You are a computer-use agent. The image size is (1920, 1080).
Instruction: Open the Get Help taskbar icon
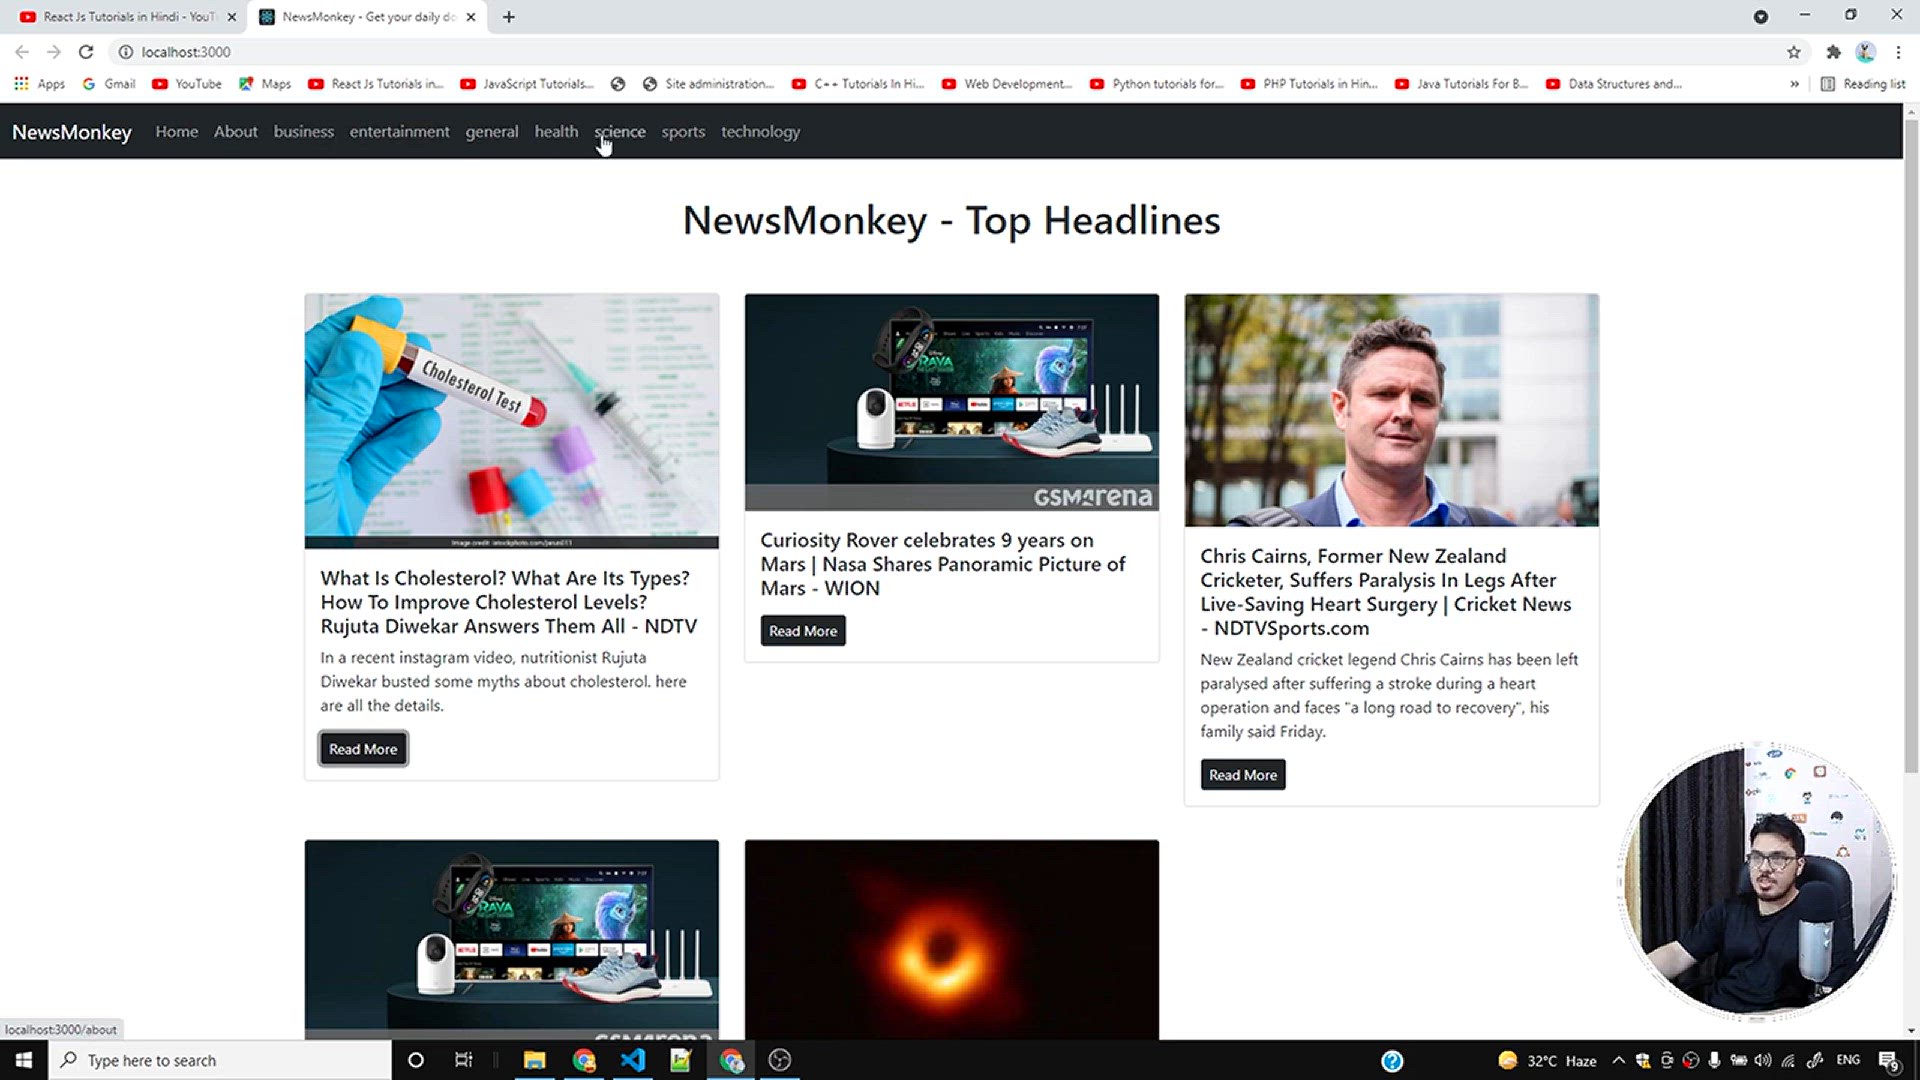[1392, 1061]
